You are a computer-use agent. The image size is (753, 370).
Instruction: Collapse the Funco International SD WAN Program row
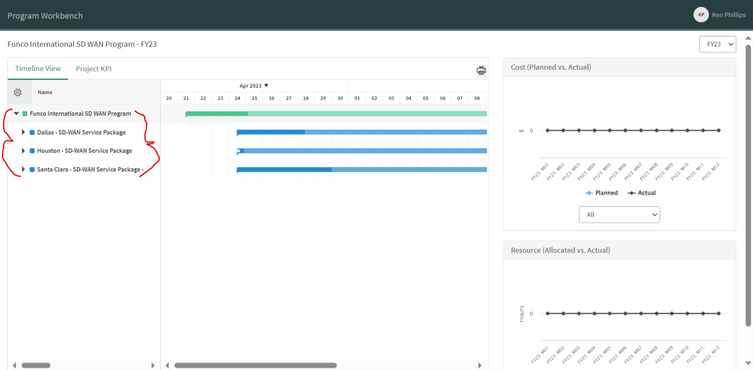16,114
